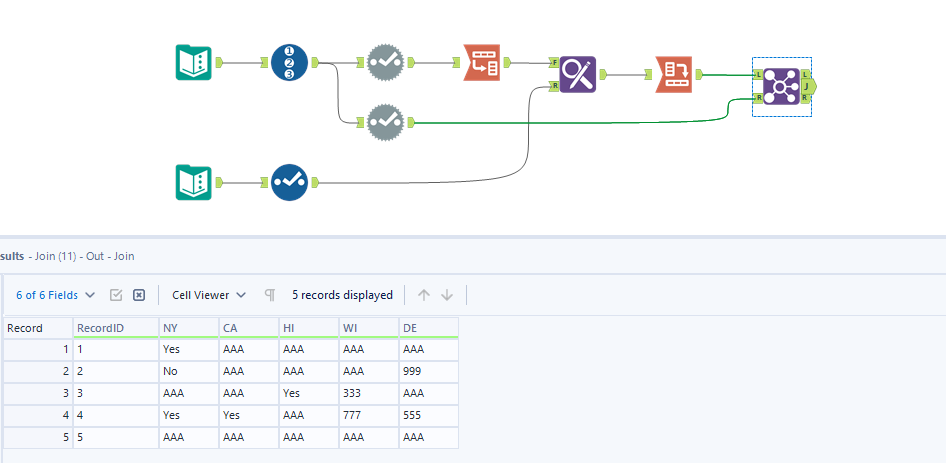Click the Record ID tool on canvas
946x463 pixels.
(x=289, y=63)
